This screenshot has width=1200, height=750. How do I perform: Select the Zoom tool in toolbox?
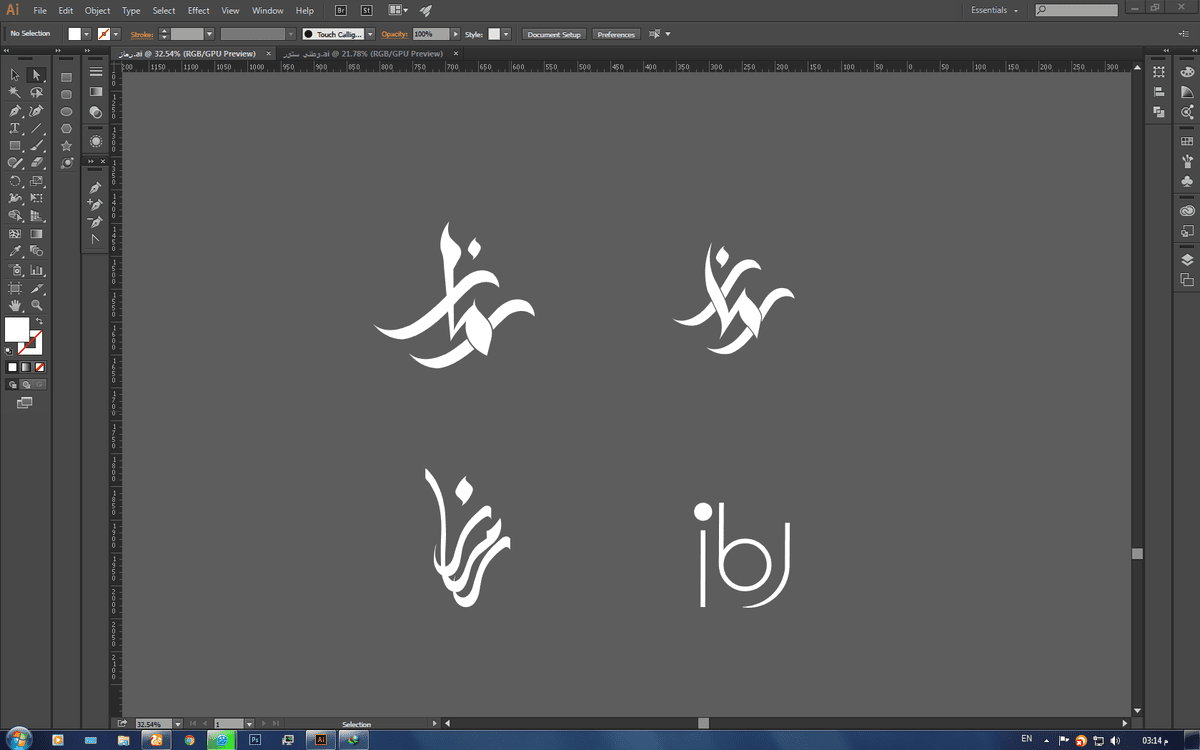(x=37, y=305)
